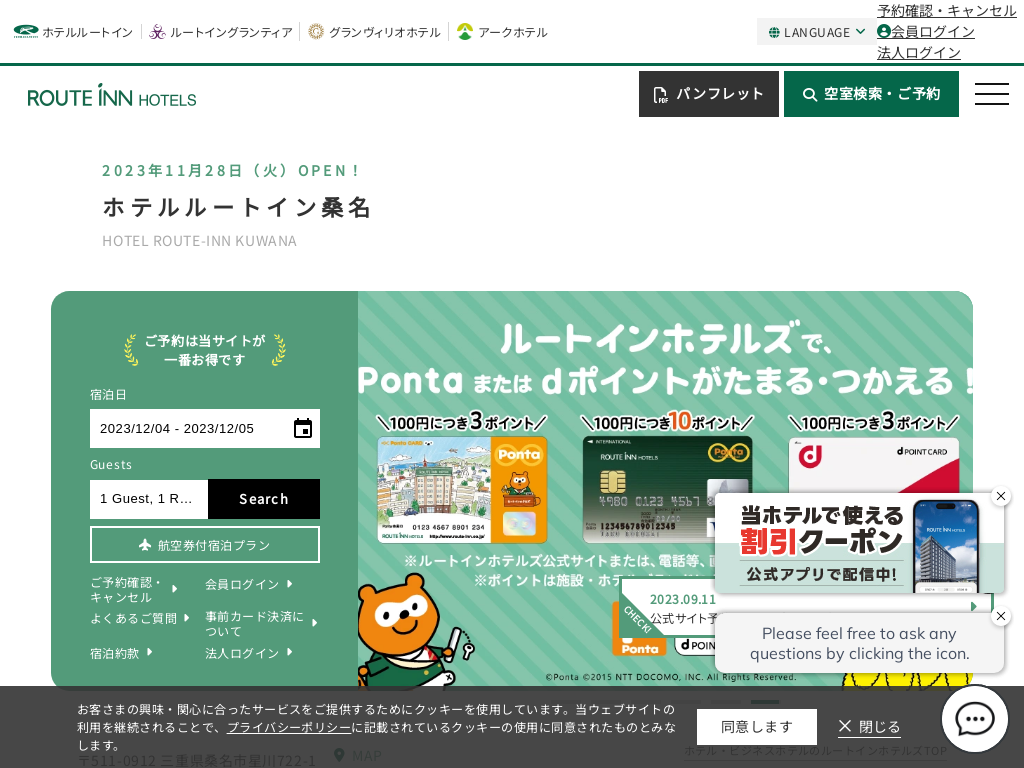Click the 航空券付宿泊プラン button
The height and width of the screenshot is (768, 1024).
tap(205, 545)
